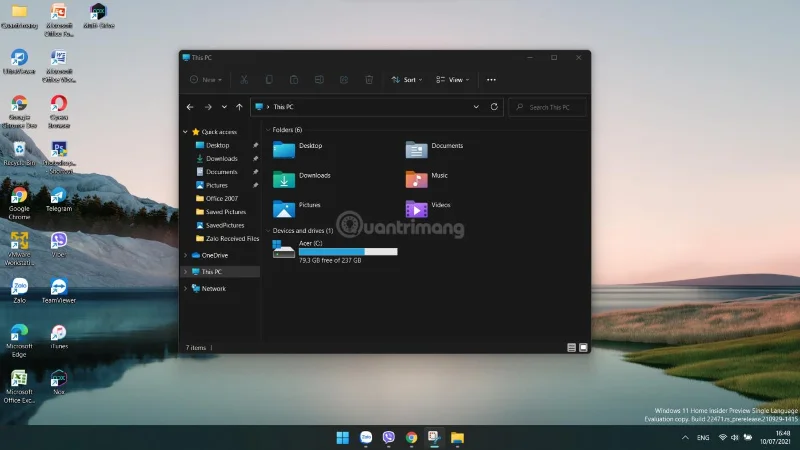Refresh the This PC view
This screenshot has width=800, height=450.
click(494, 107)
